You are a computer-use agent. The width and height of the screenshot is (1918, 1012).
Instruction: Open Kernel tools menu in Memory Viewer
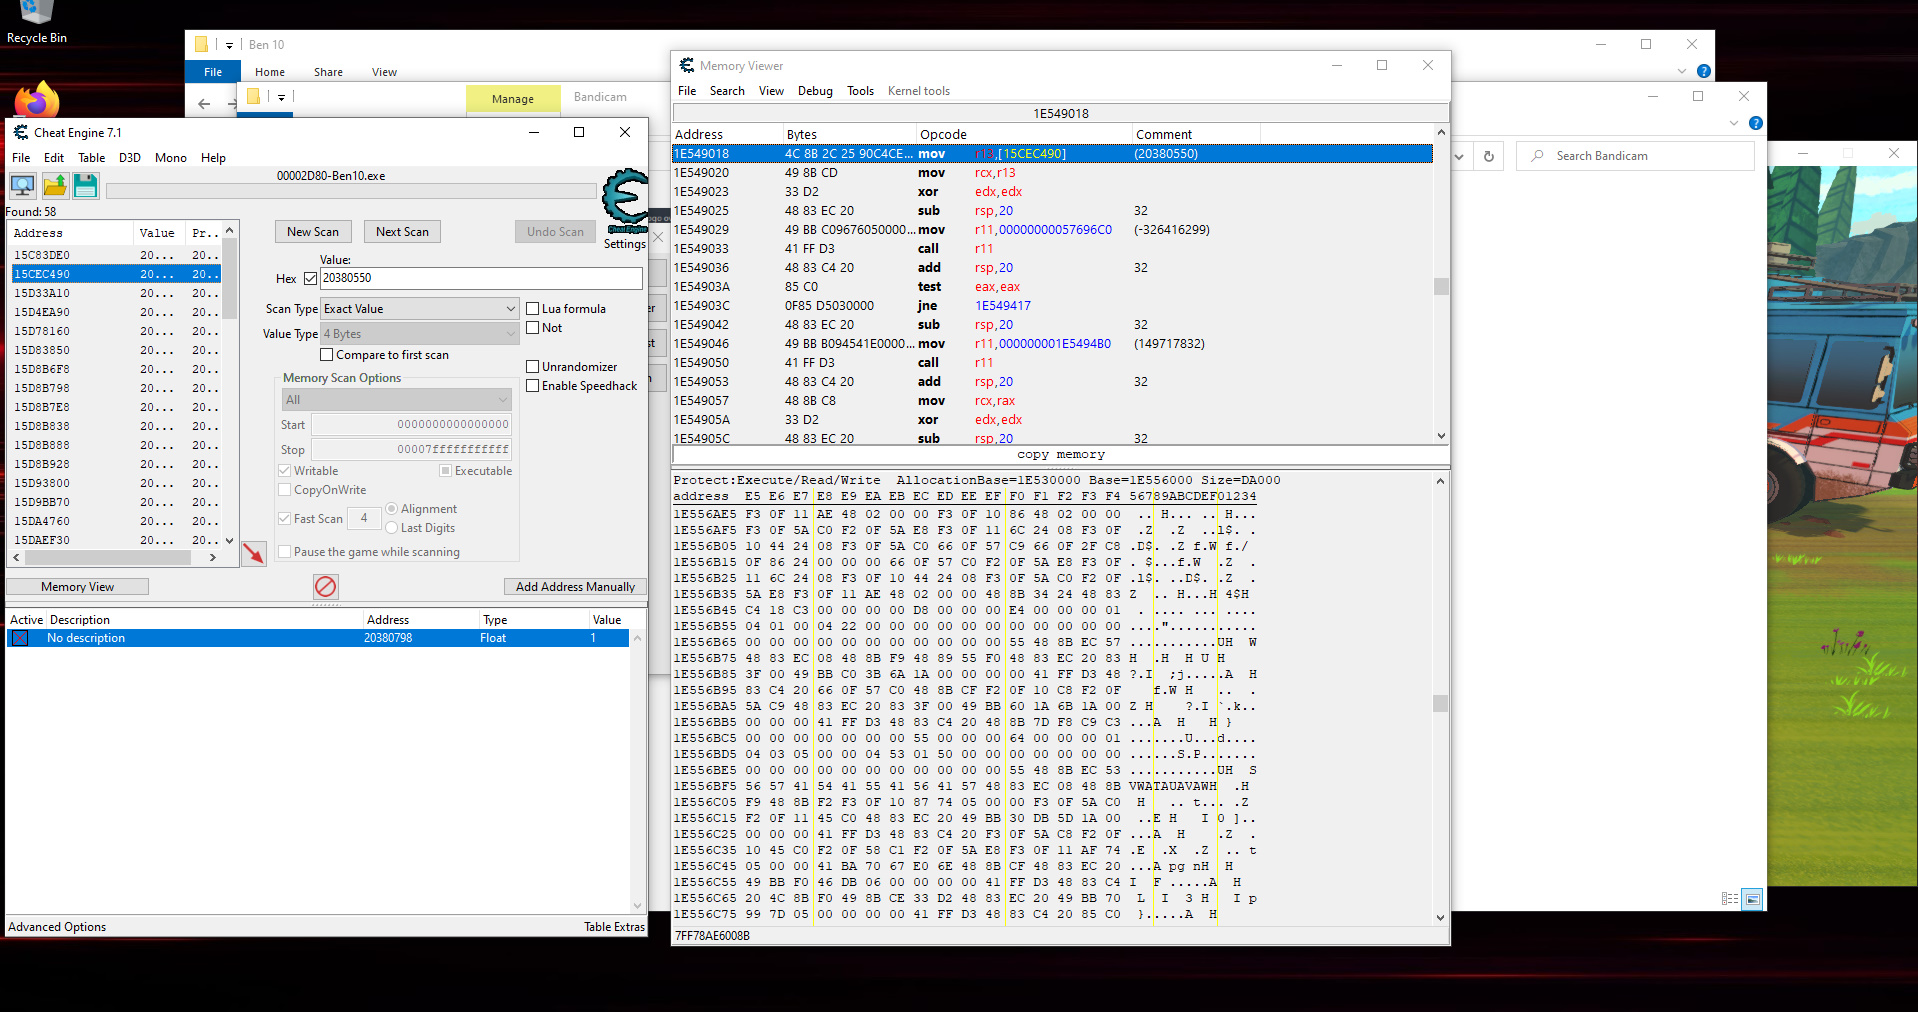pos(919,91)
